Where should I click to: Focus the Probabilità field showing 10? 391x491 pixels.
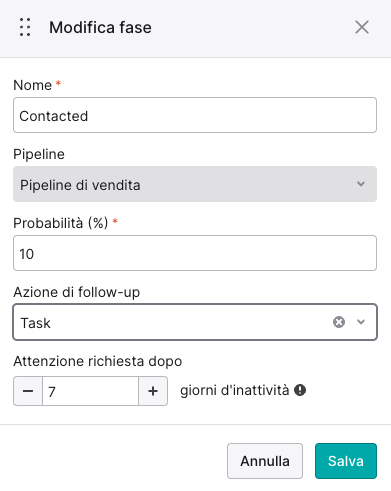point(195,253)
